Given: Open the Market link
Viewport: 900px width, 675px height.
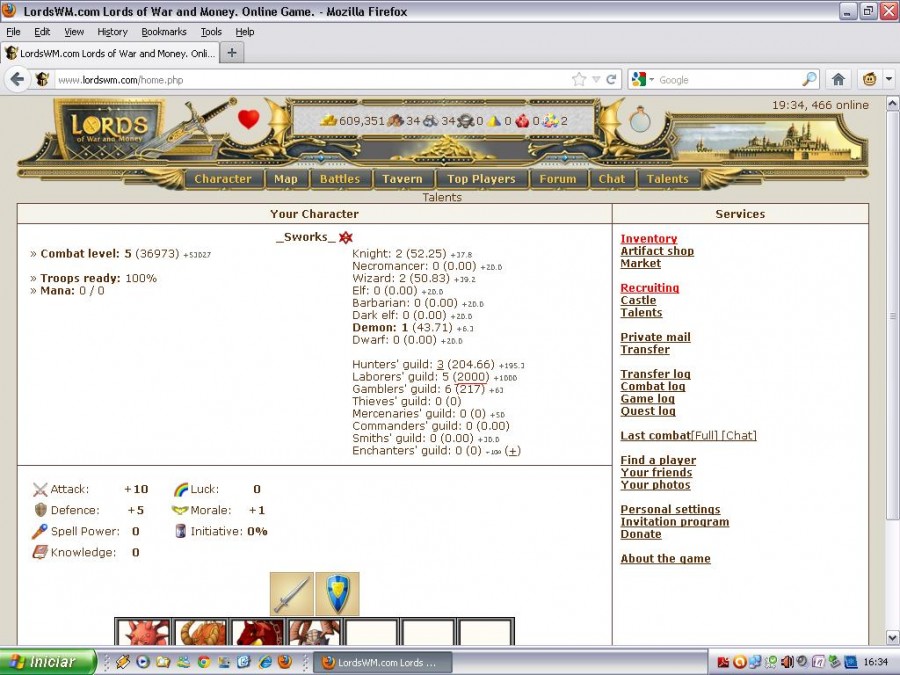Looking at the screenshot, I should (x=641, y=263).
